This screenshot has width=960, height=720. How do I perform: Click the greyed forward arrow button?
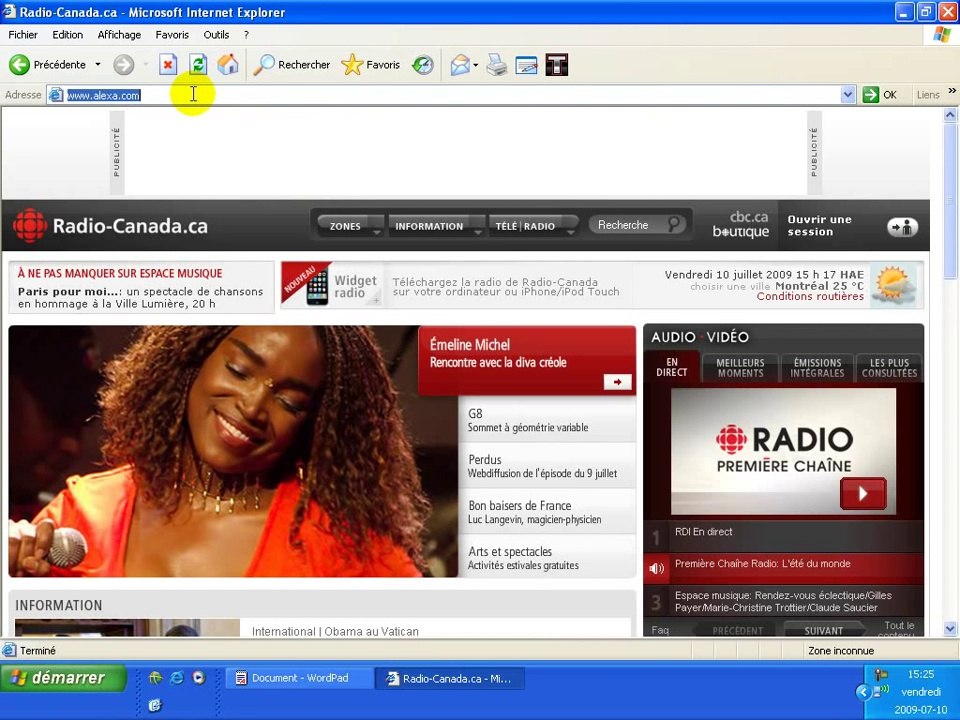pyautogui.click(x=124, y=64)
